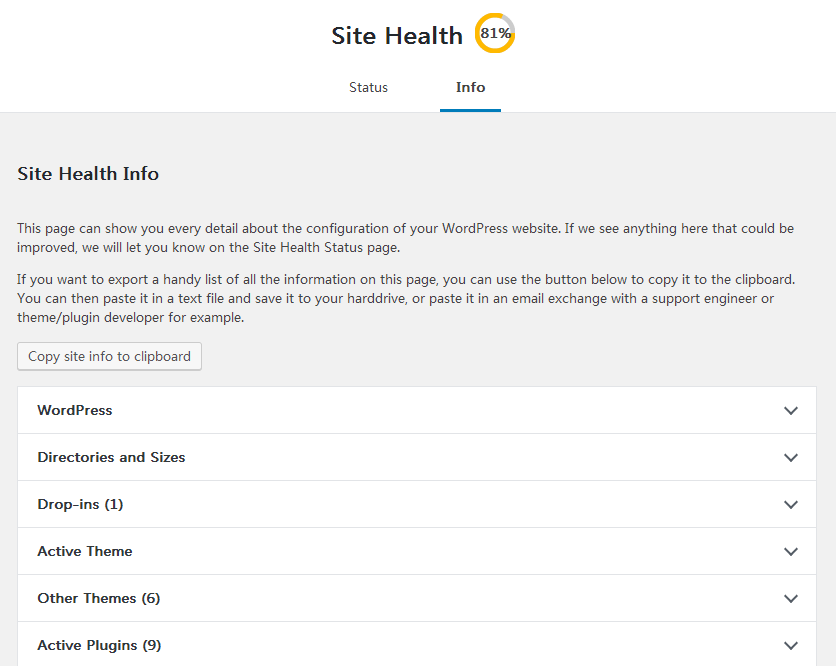Select the Info tab
Viewport: 836px width, 666px height.
click(470, 88)
